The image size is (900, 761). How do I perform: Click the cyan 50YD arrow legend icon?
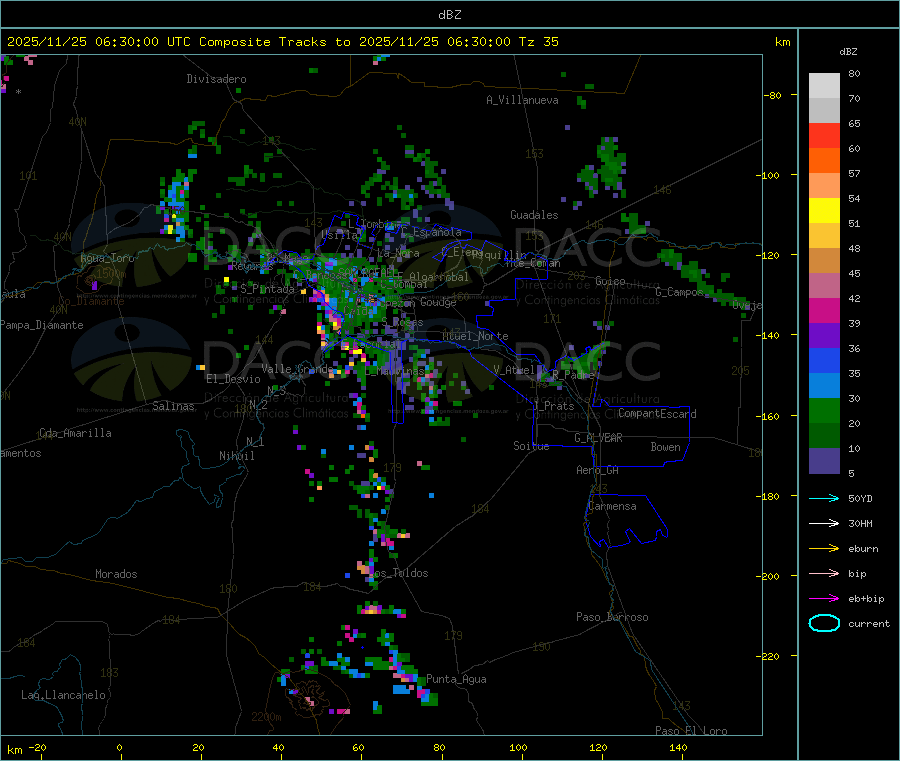(x=824, y=498)
